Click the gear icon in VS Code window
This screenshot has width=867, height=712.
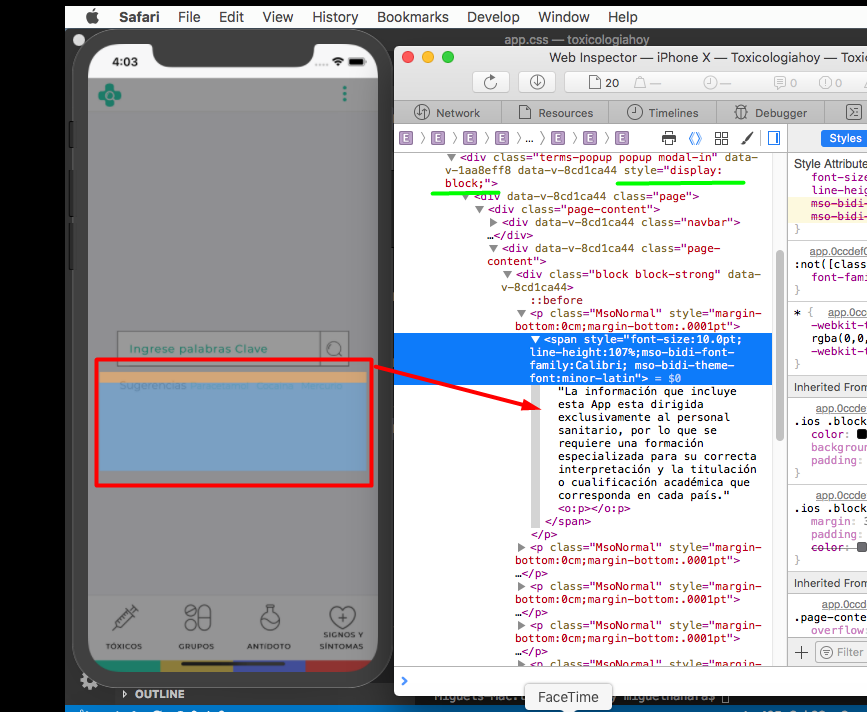coord(89,681)
